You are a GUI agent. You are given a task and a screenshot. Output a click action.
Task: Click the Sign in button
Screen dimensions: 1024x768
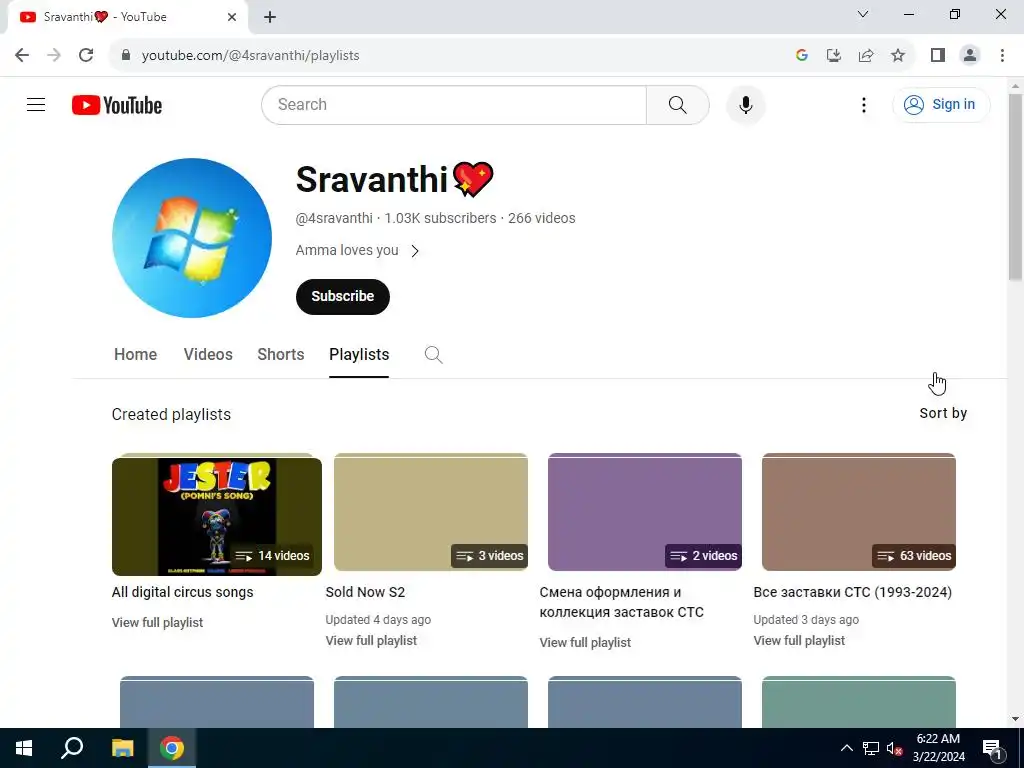pyautogui.click(x=940, y=104)
